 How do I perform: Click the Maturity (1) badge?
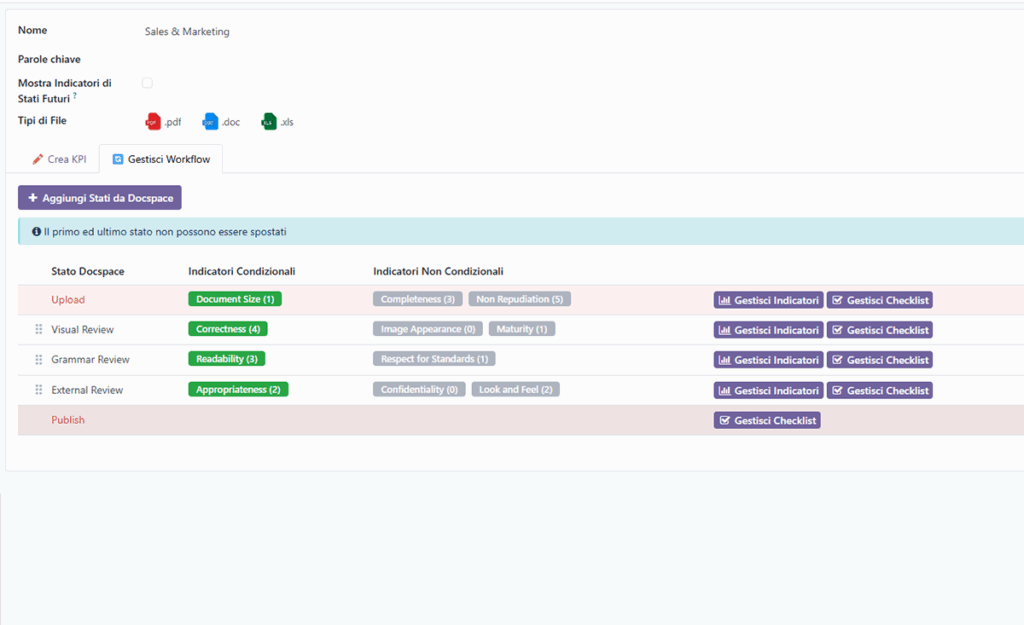[x=522, y=329]
